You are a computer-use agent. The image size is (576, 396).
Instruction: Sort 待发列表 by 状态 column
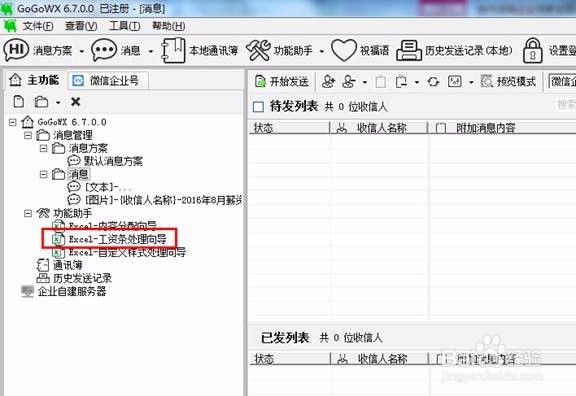tap(289, 128)
